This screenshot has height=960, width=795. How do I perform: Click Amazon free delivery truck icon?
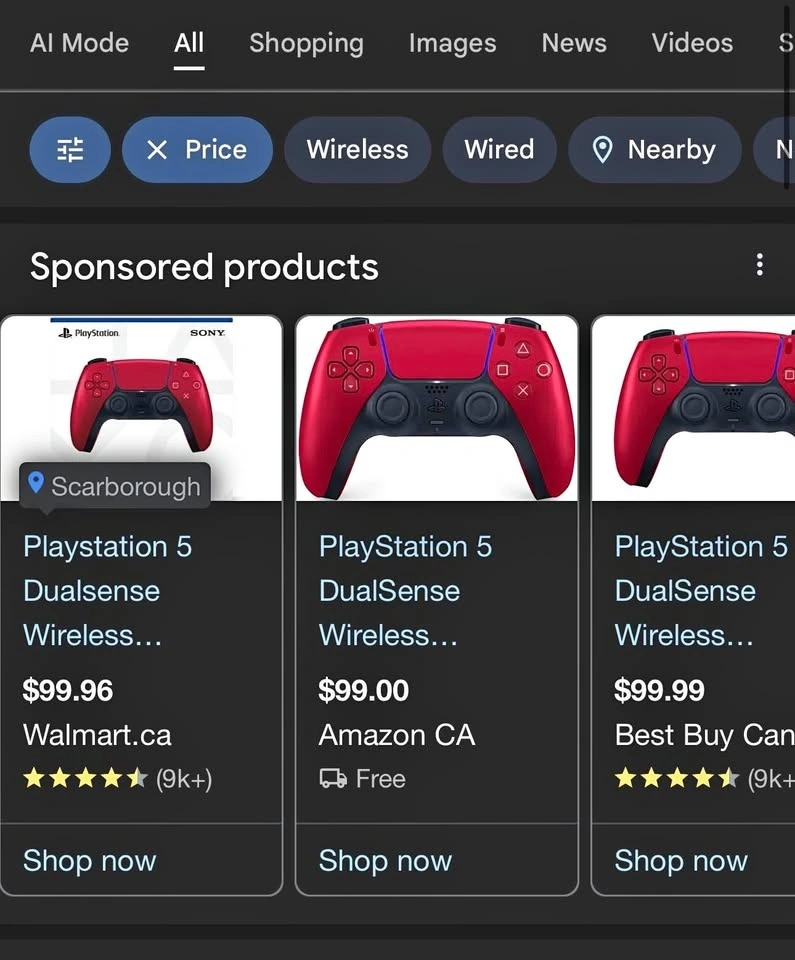point(333,779)
